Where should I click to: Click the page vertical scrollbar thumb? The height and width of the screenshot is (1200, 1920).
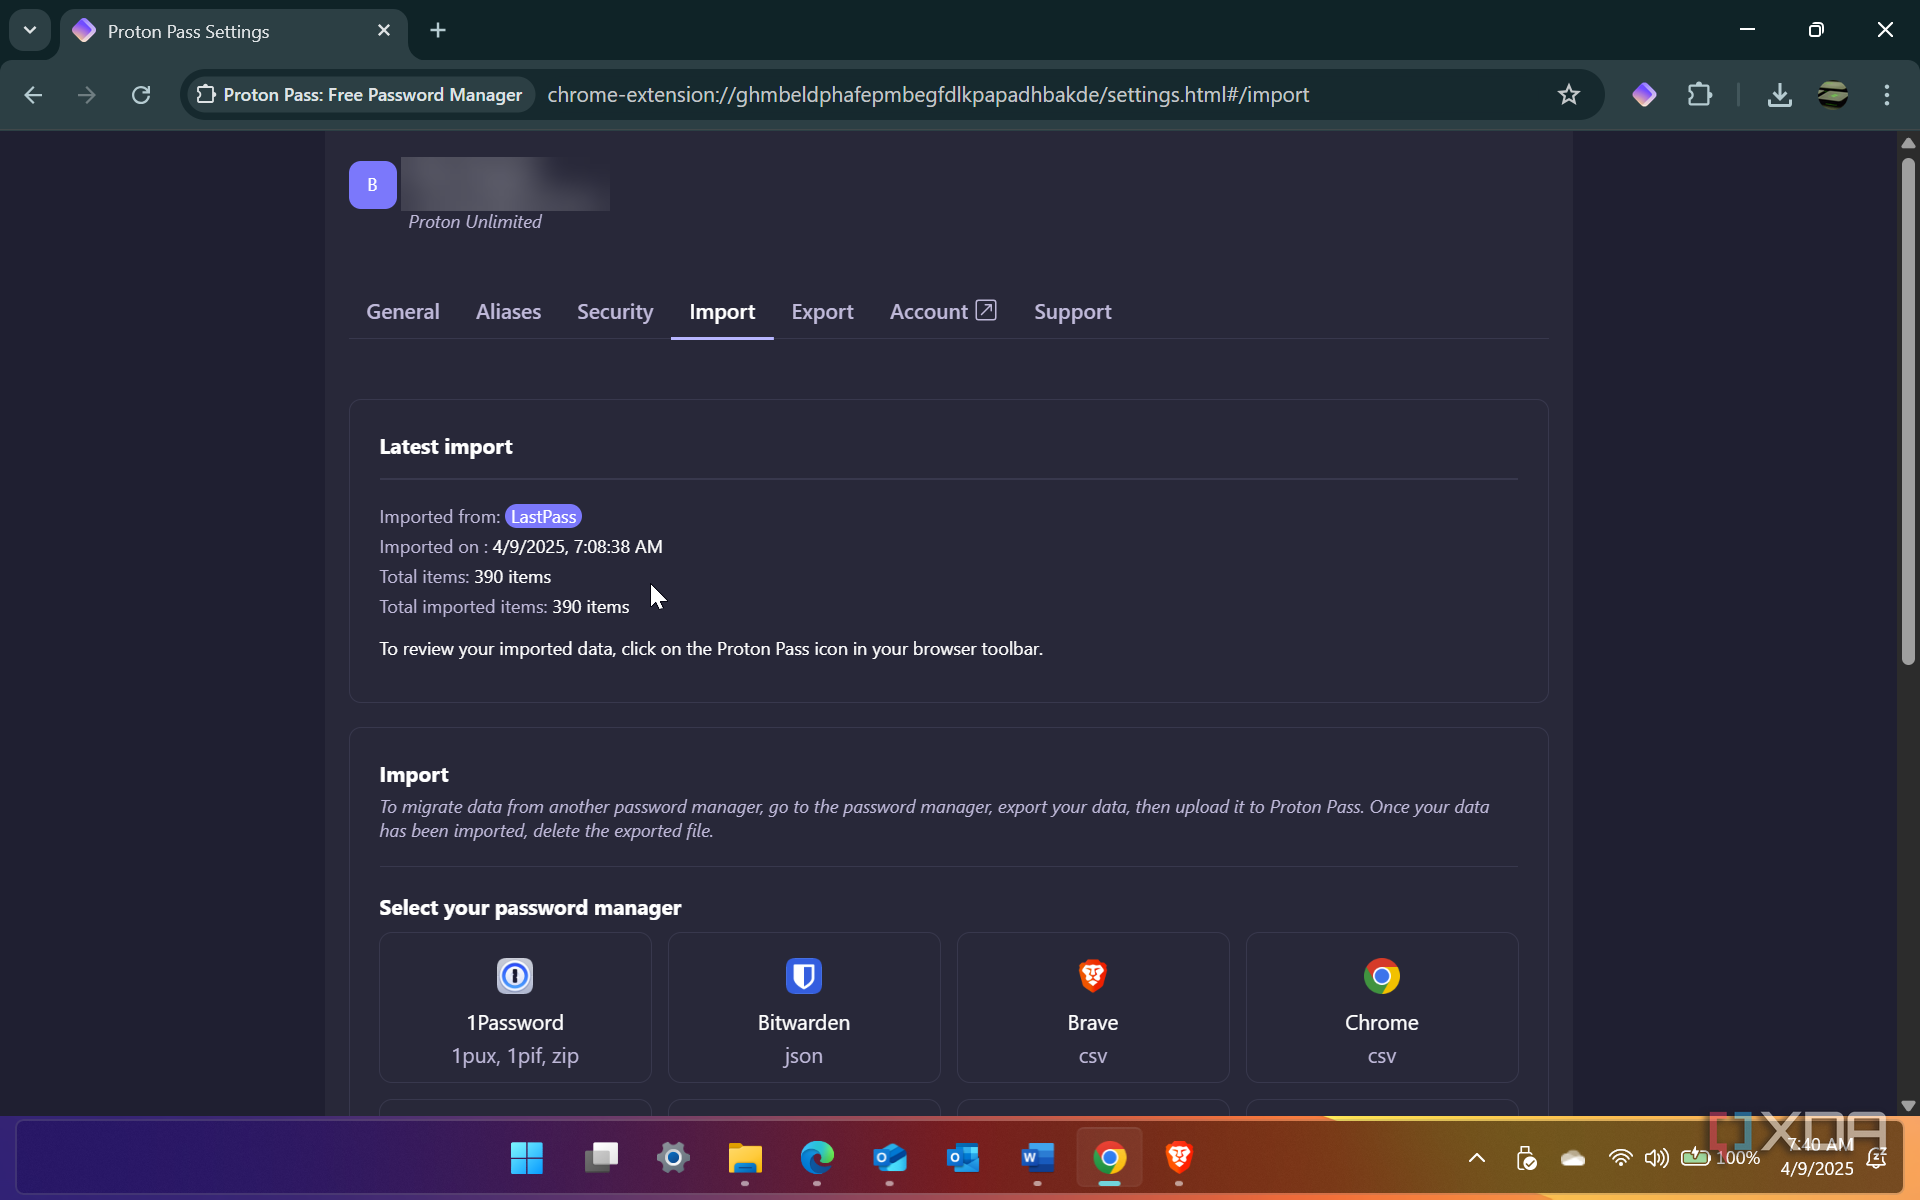(1908, 410)
